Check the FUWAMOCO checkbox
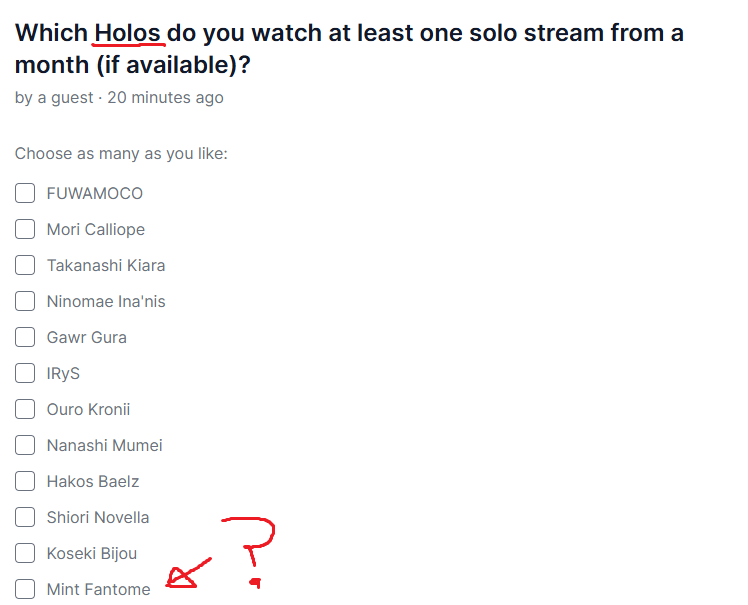 tap(25, 193)
